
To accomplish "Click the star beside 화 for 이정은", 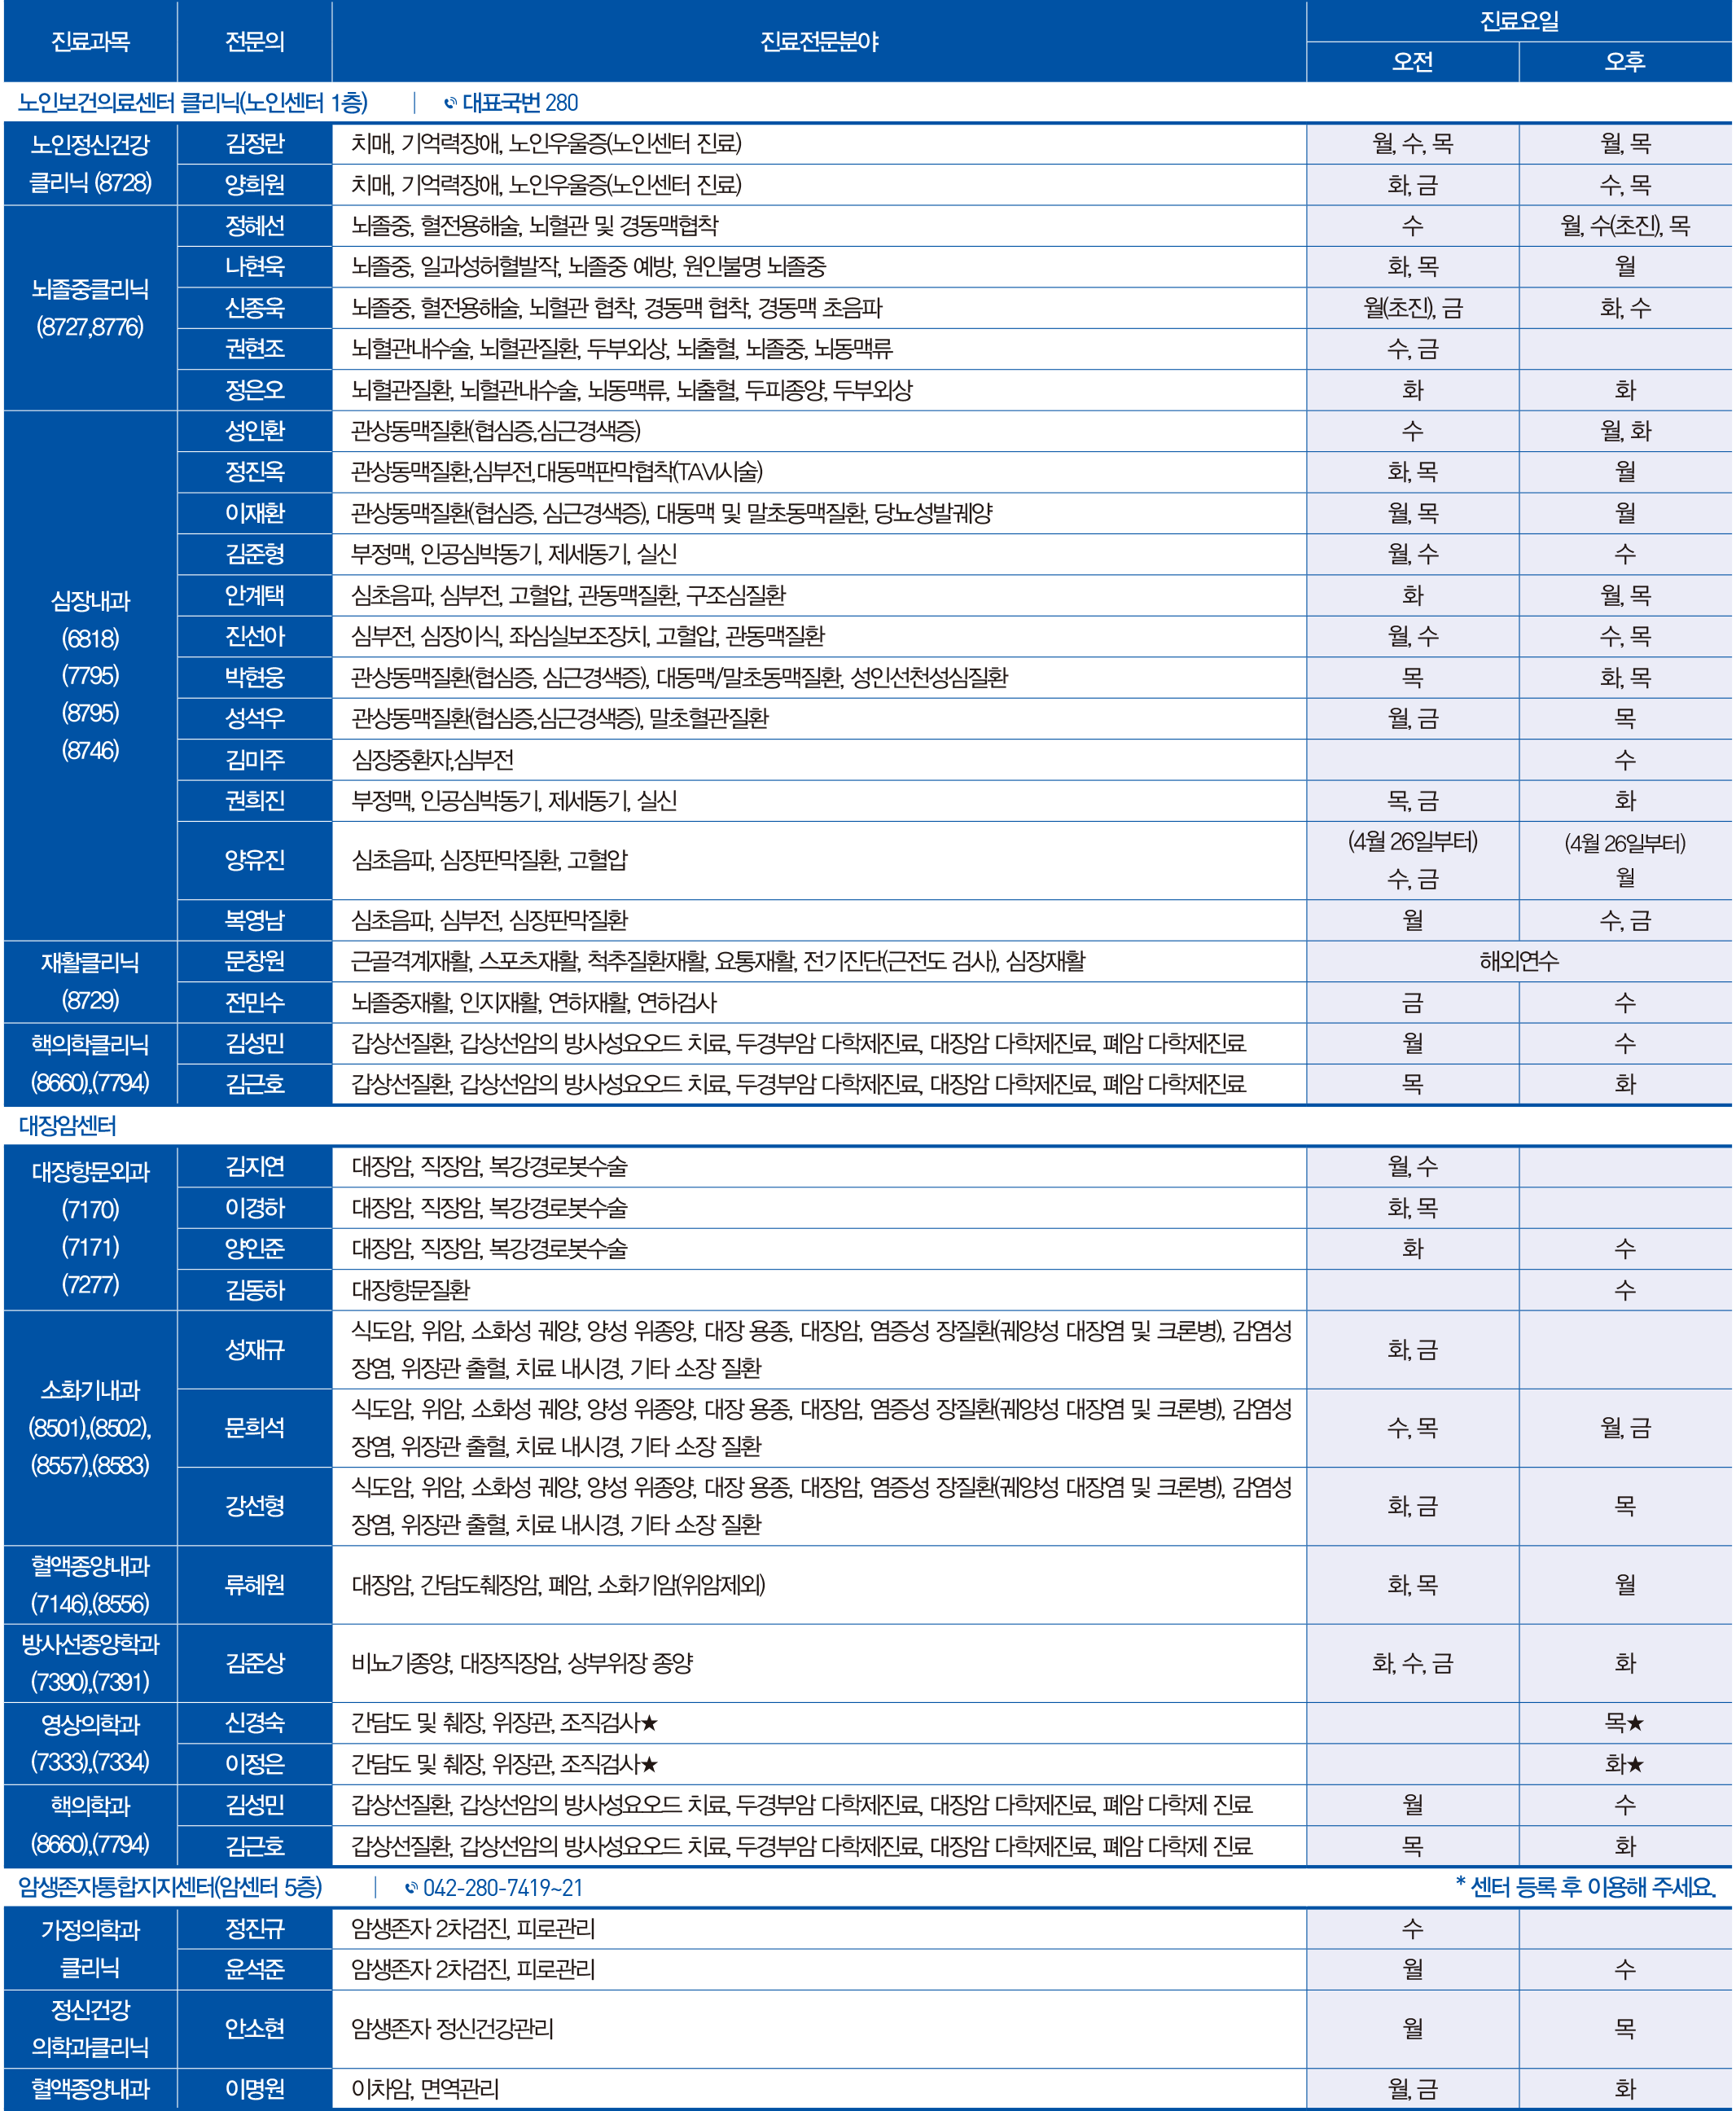I will [1636, 1765].
